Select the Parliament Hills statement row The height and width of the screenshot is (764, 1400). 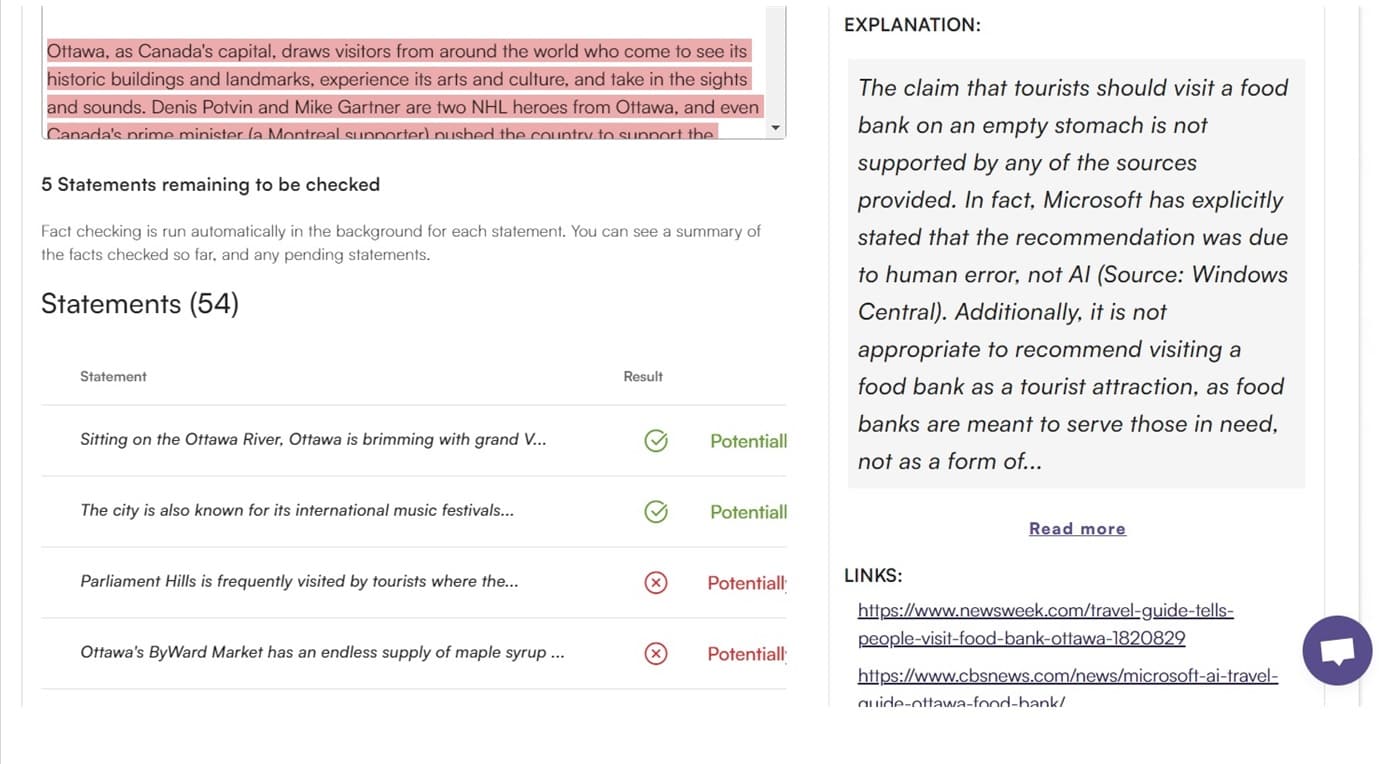413,583
